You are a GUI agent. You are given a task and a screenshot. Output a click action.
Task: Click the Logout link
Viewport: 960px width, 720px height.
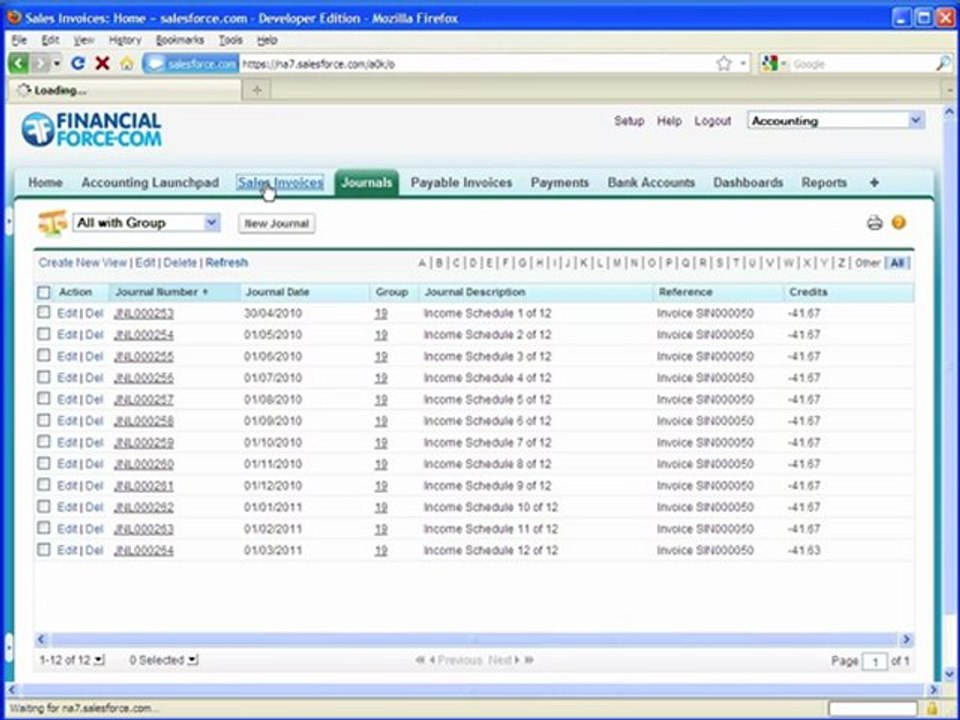point(713,121)
